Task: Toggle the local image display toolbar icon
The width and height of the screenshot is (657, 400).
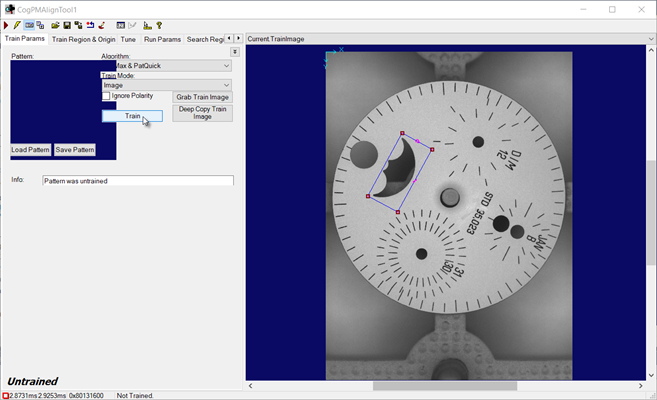Action: click(x=29, y=25)
